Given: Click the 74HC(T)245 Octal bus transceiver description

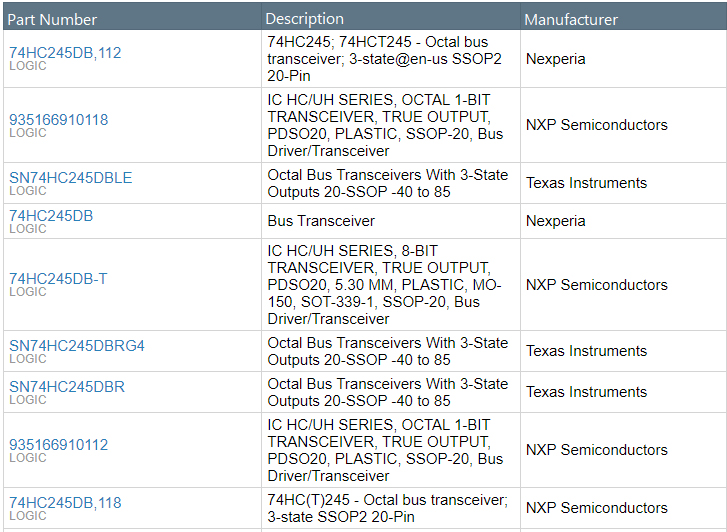Looking at the screenshot, I should (388, 508).
